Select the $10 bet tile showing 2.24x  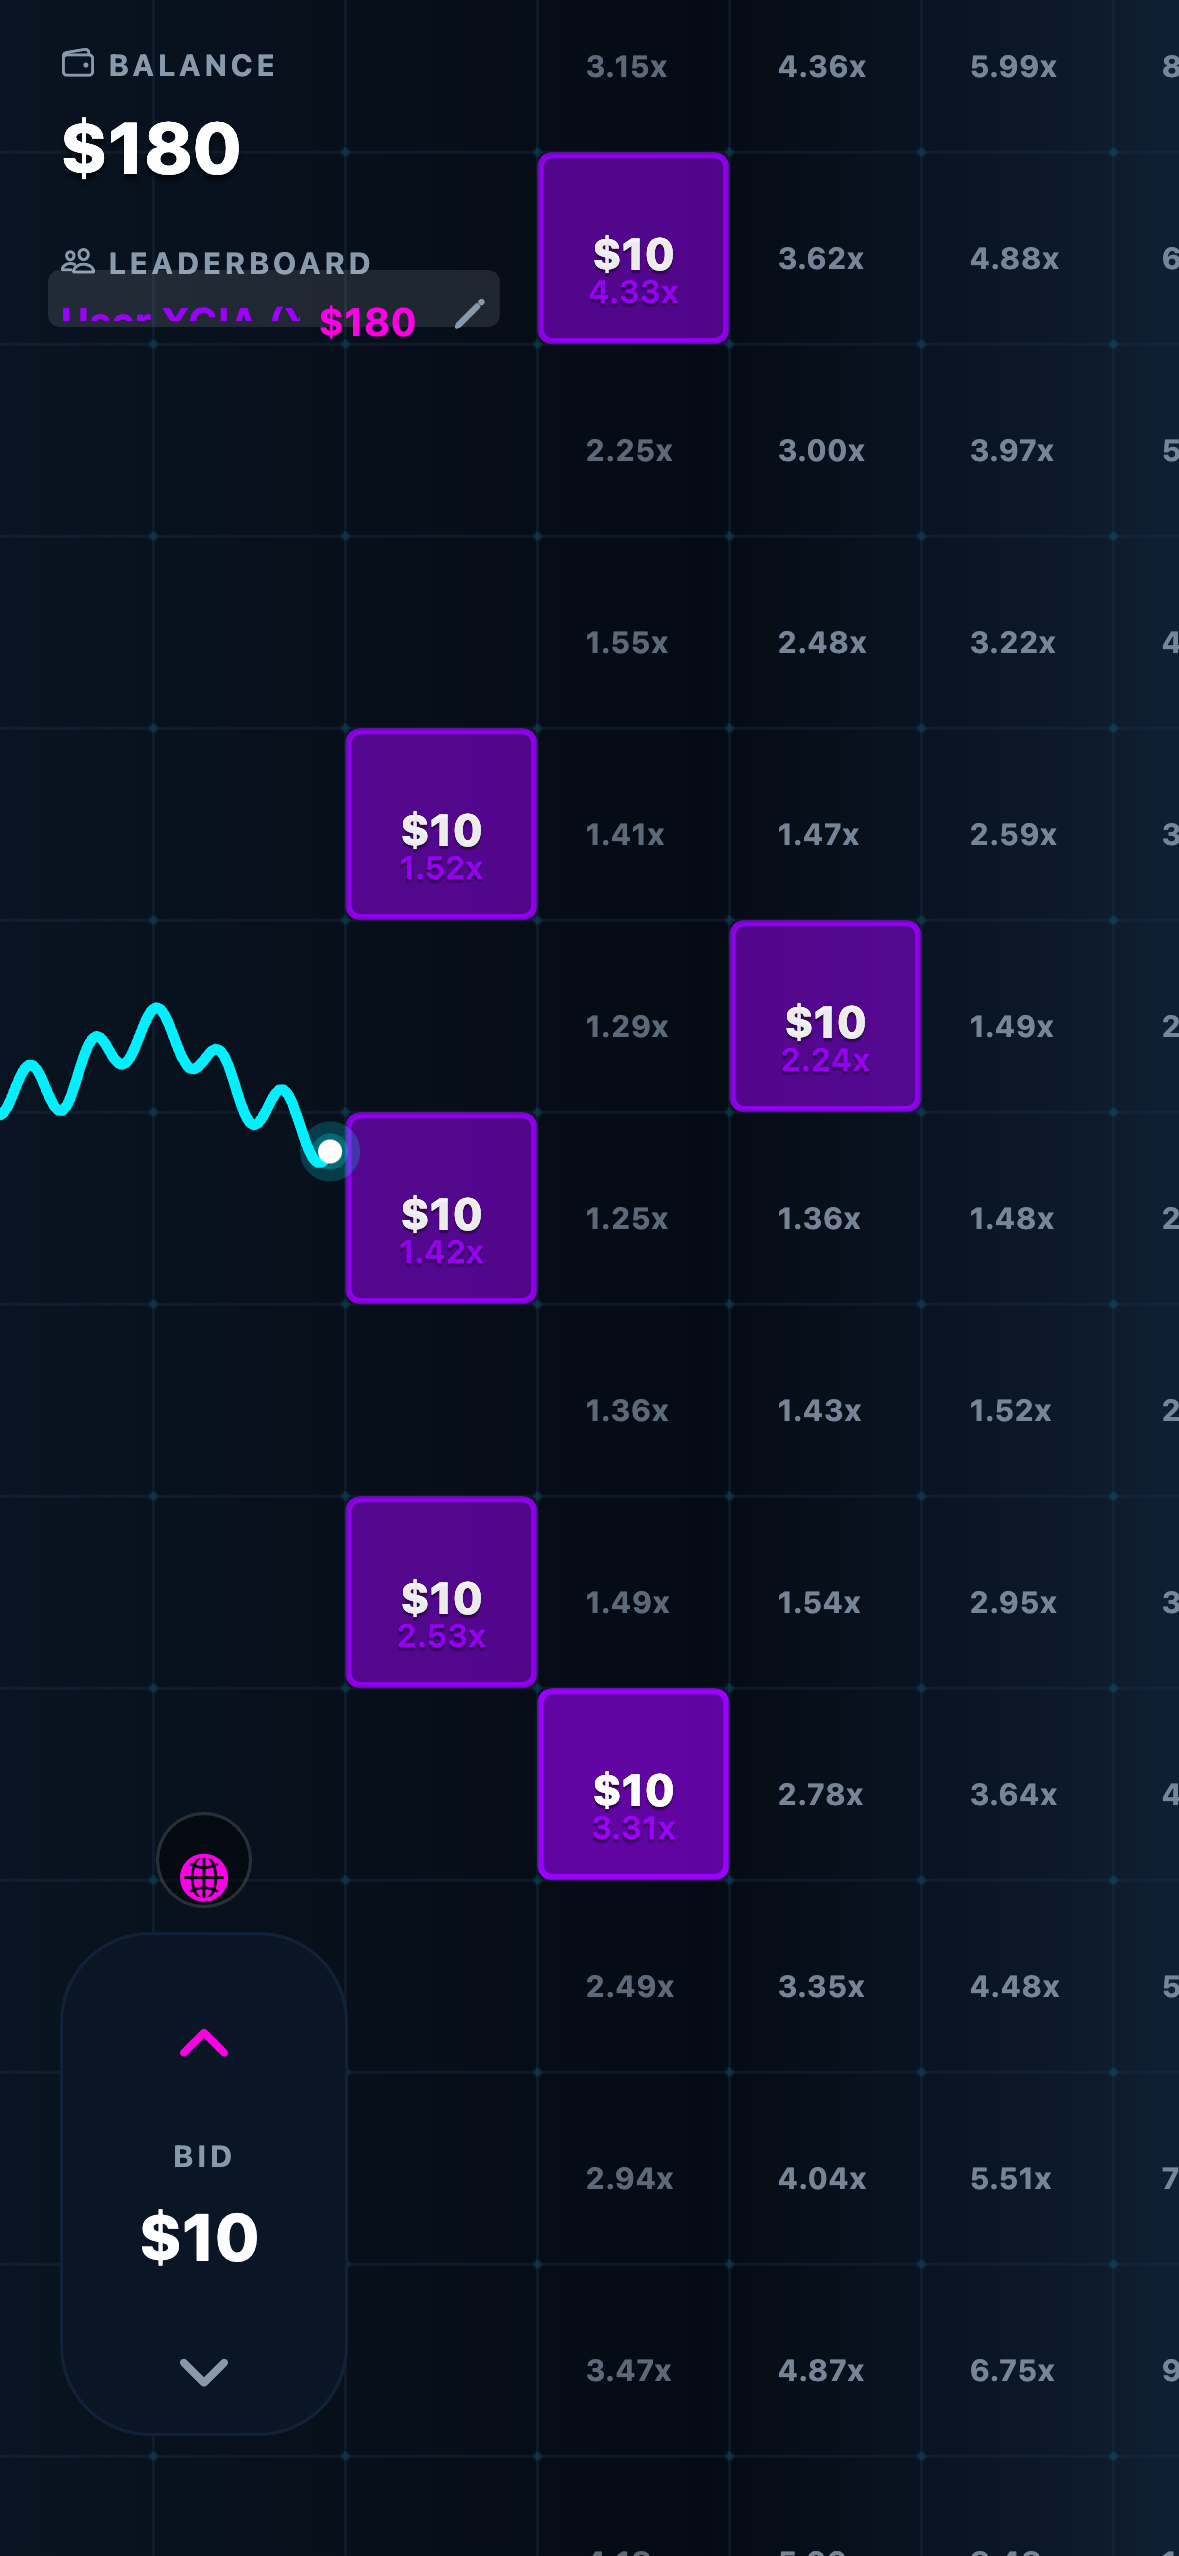(825, 1016)
